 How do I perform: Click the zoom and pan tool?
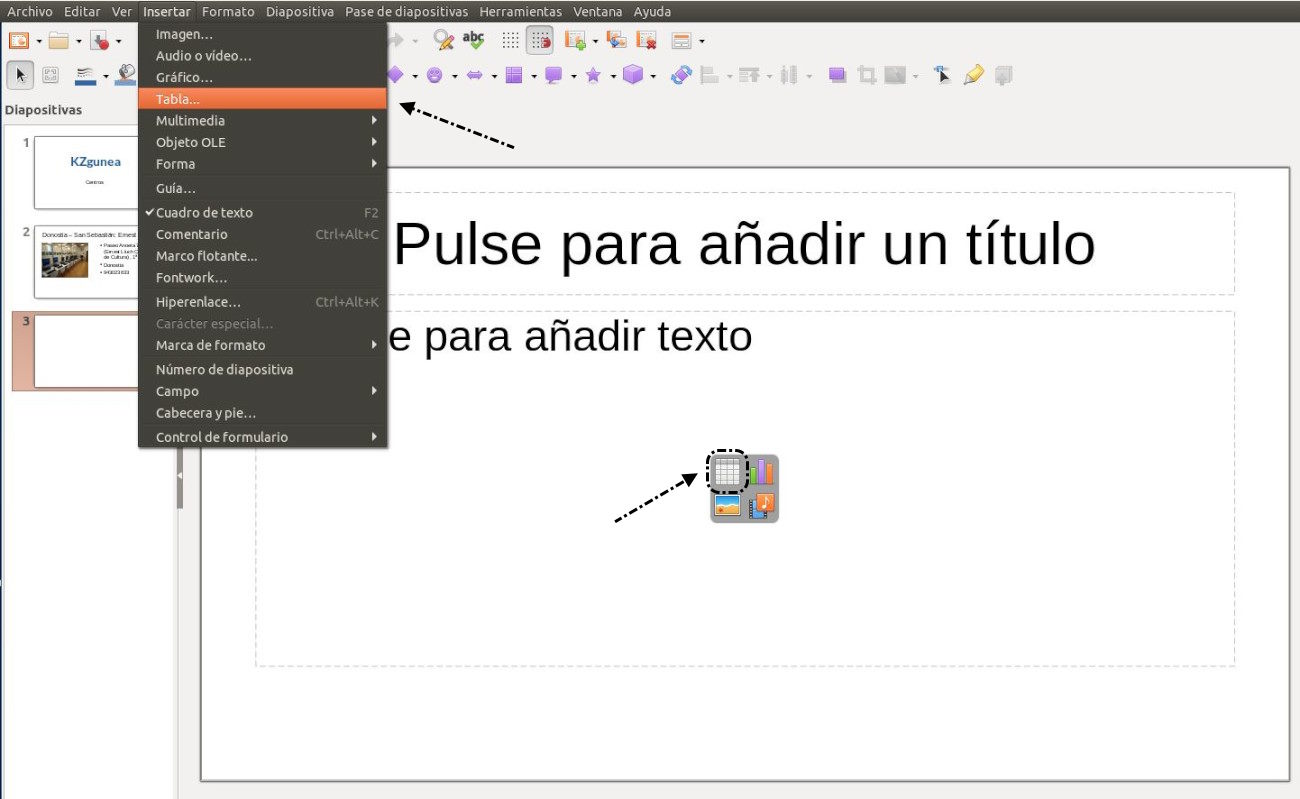tap(51, 74)
